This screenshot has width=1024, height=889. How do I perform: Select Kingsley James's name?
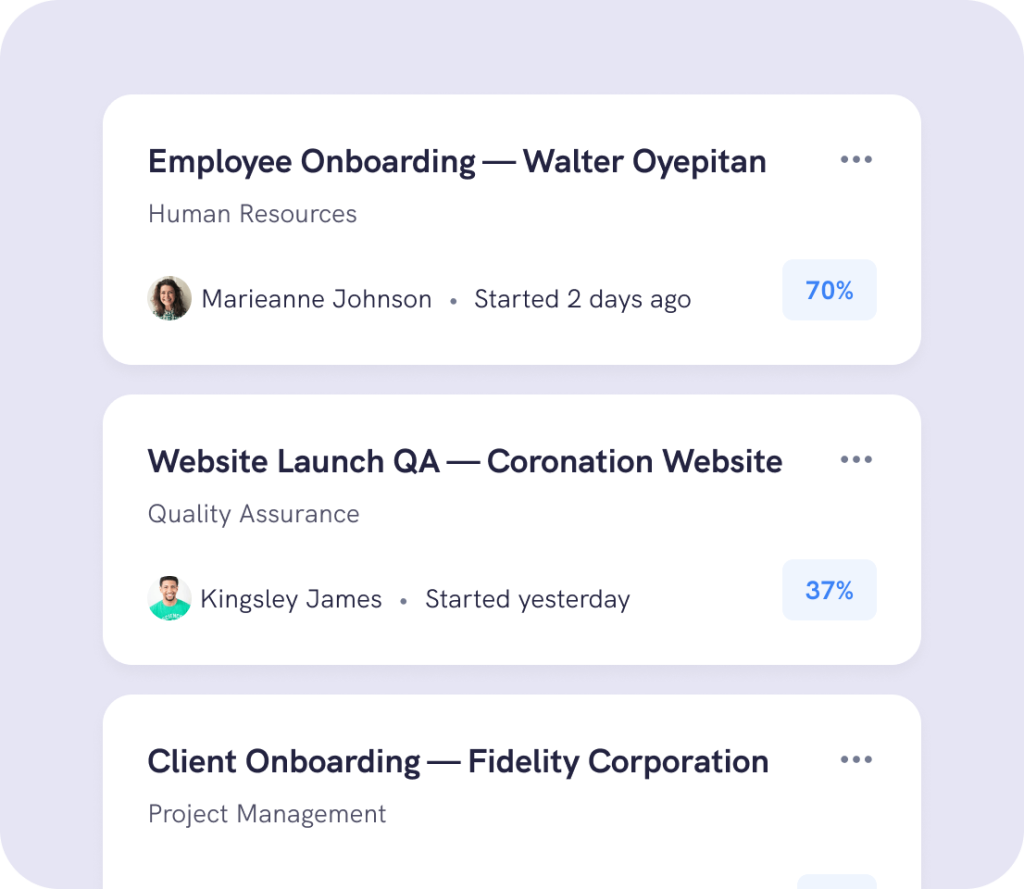click(x=291, y=598)
